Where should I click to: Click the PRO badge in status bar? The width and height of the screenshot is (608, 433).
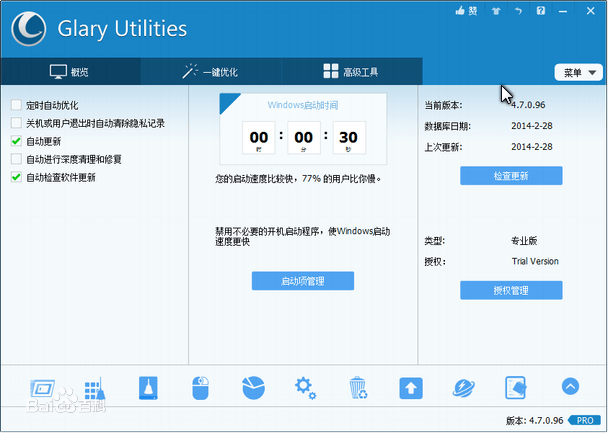click(584, 421)
